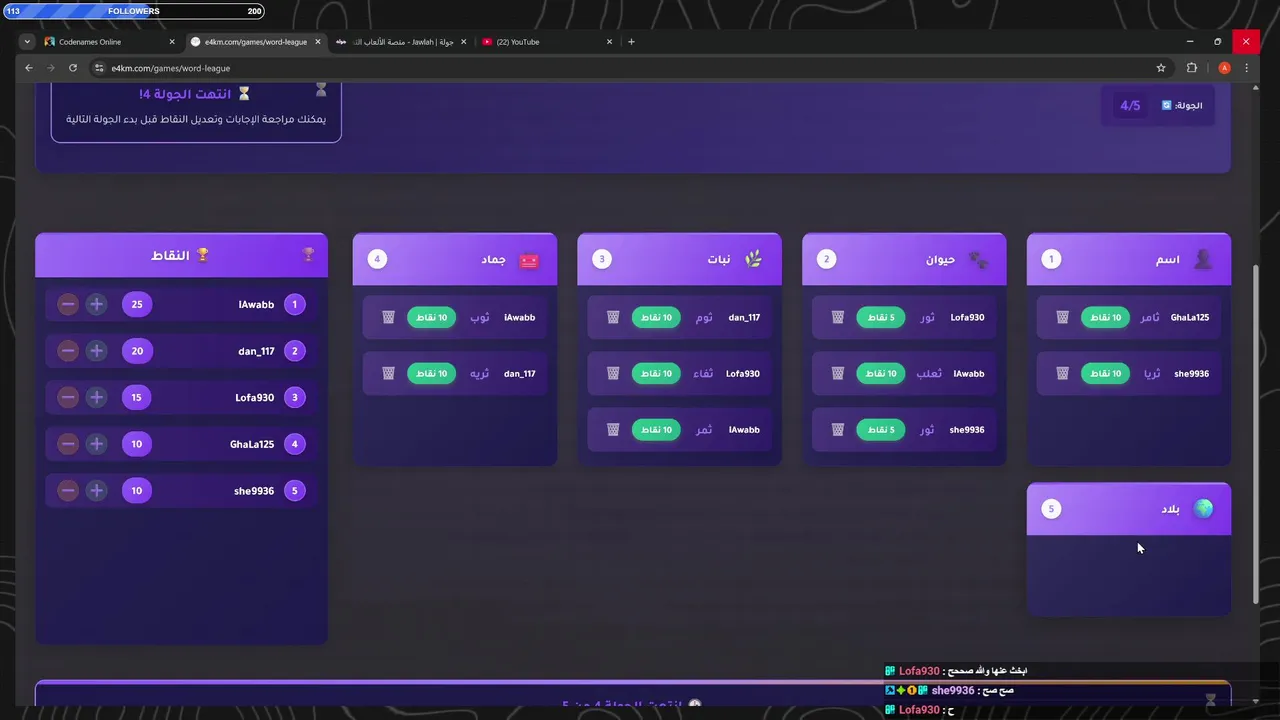Add points to she9936 in the scoreboard

point(96,490)
